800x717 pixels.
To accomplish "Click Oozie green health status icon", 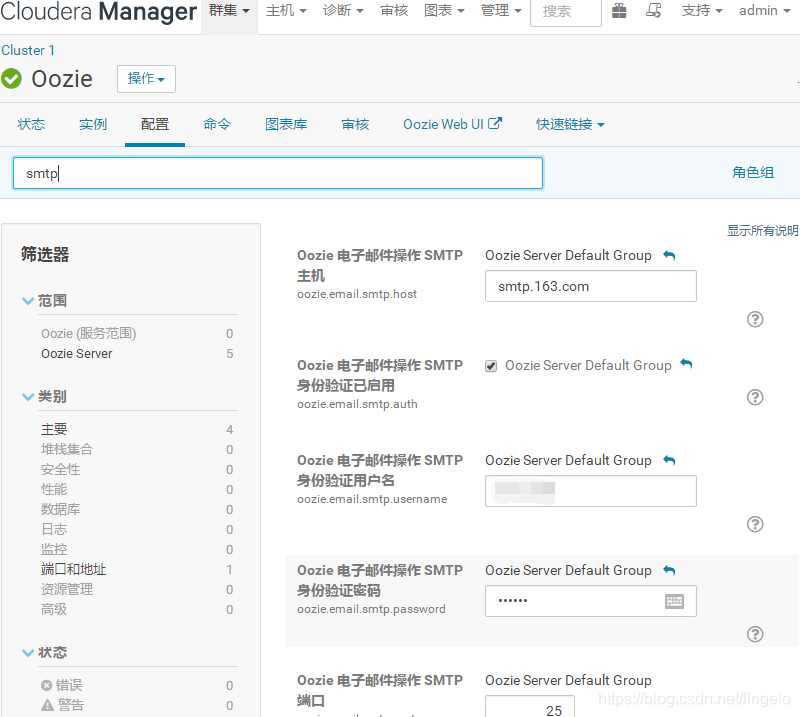I will point(11,79).
